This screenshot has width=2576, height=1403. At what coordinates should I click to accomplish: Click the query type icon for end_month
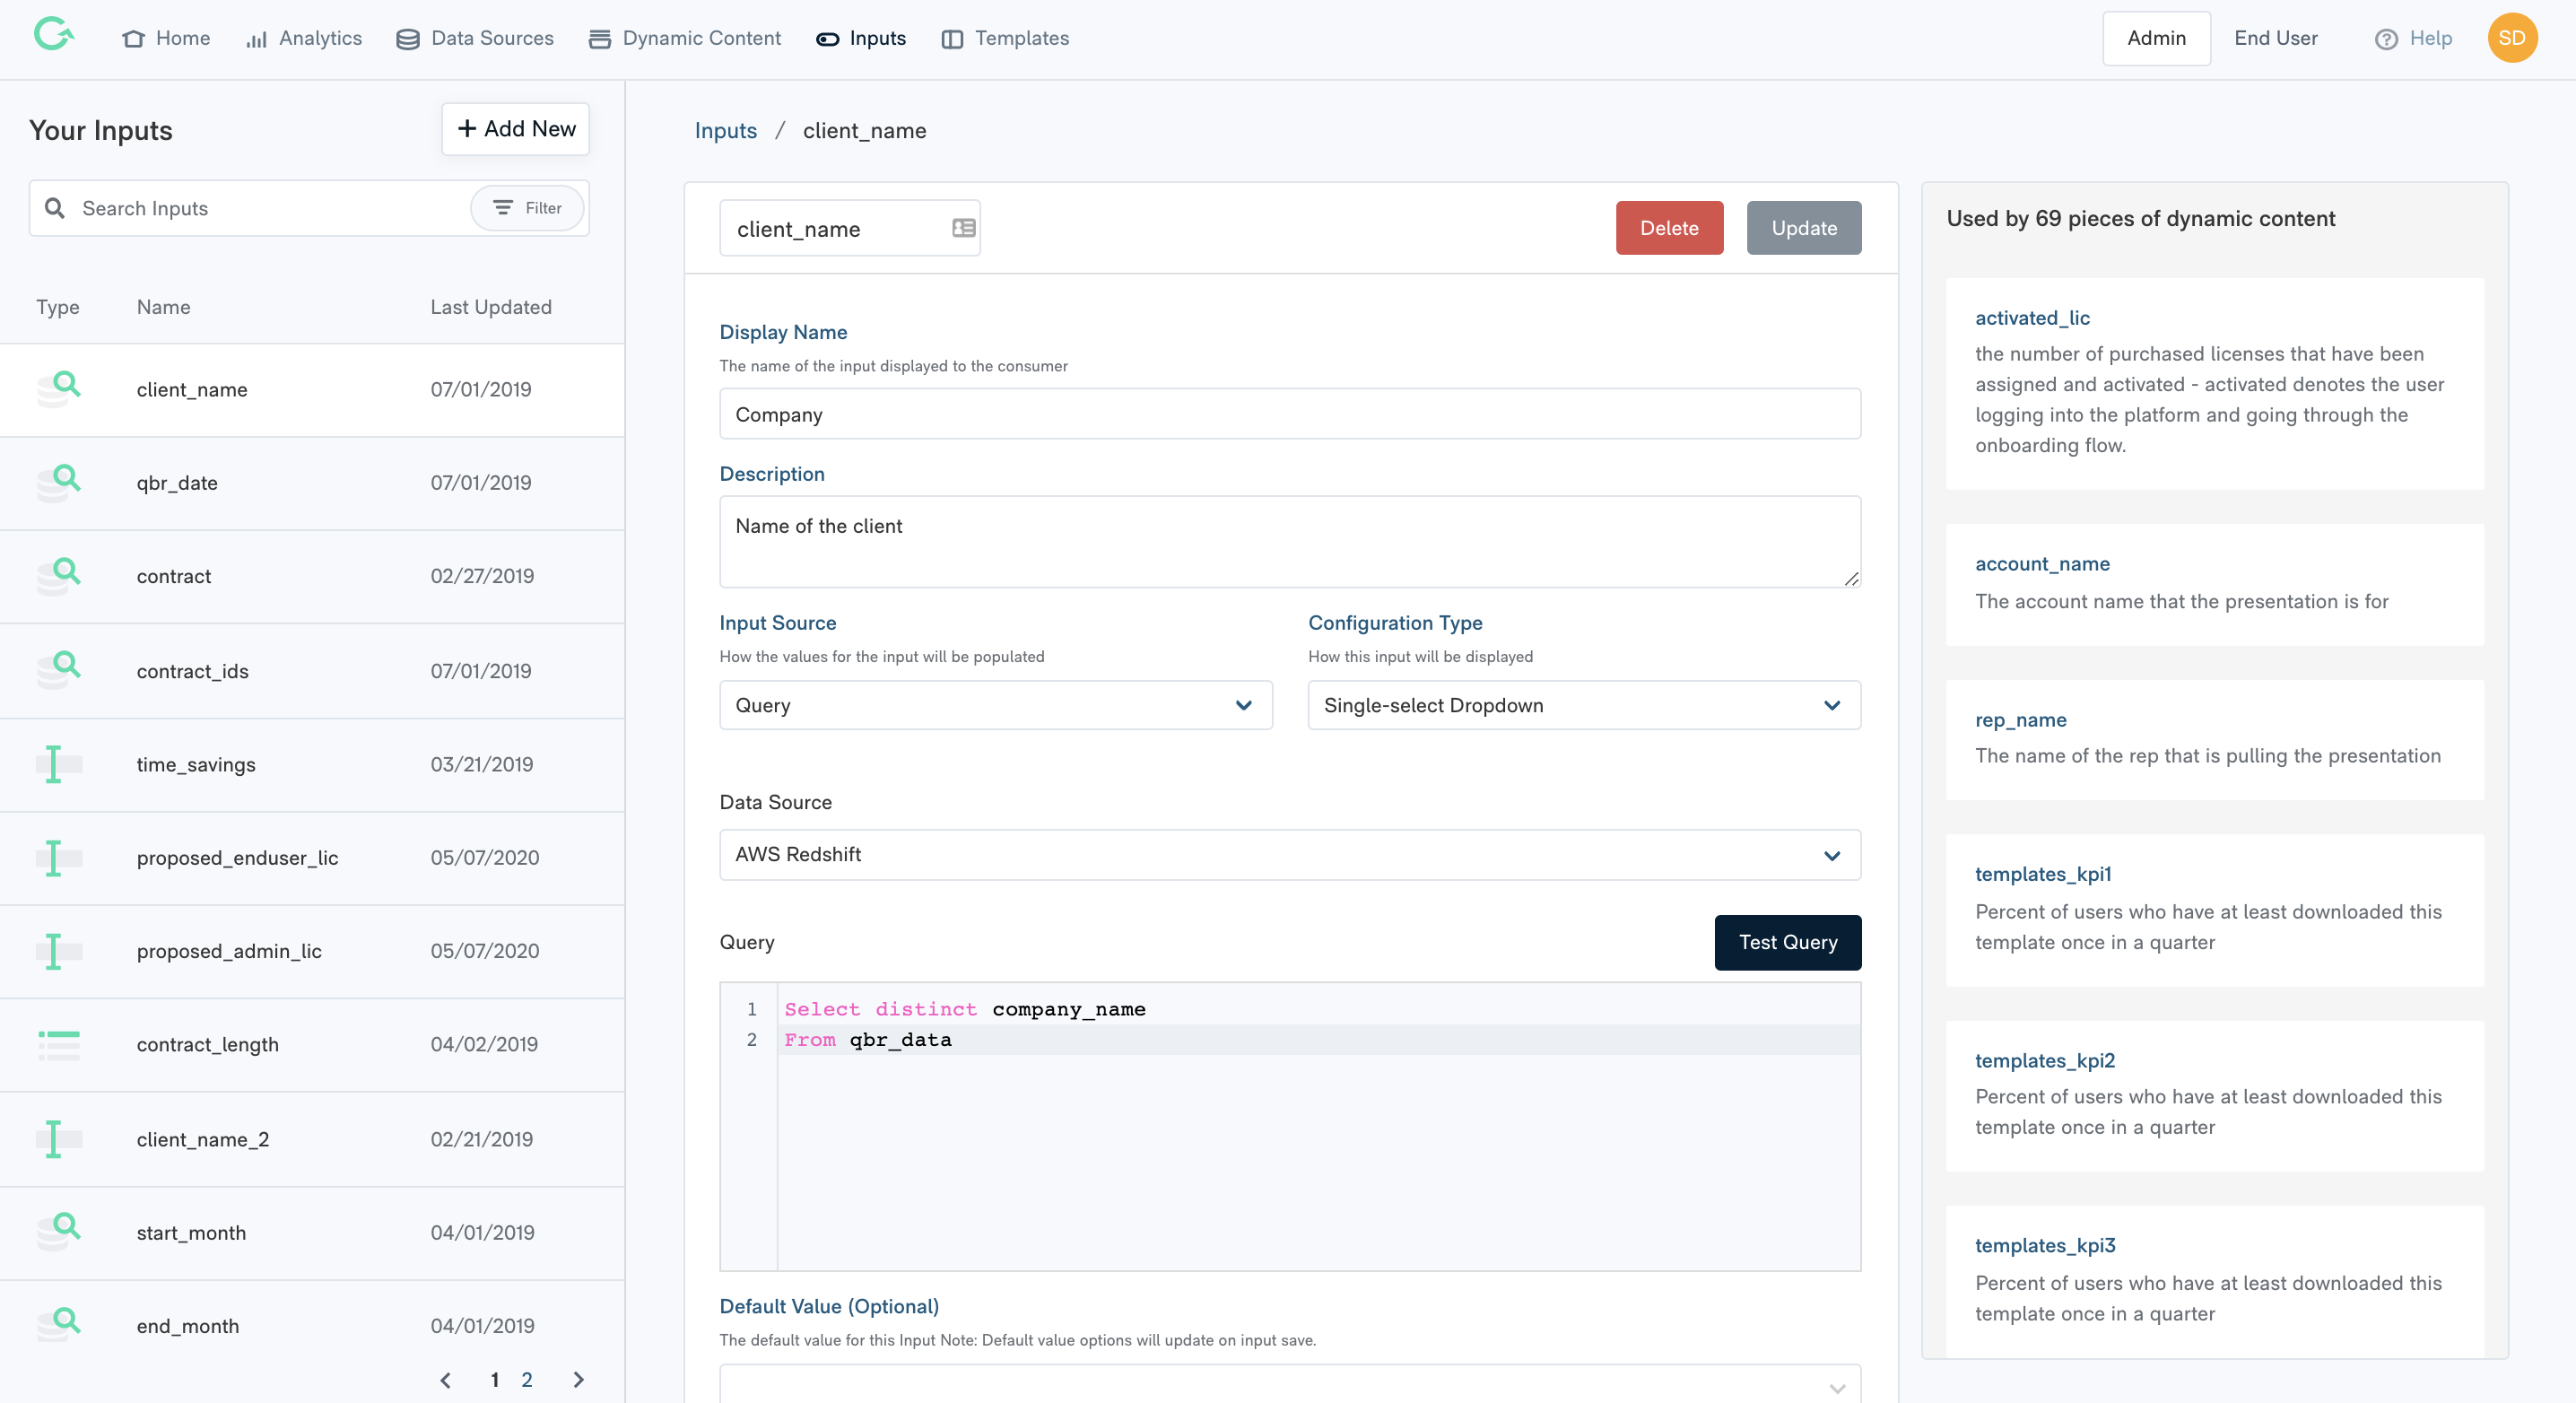point(59,1325)
